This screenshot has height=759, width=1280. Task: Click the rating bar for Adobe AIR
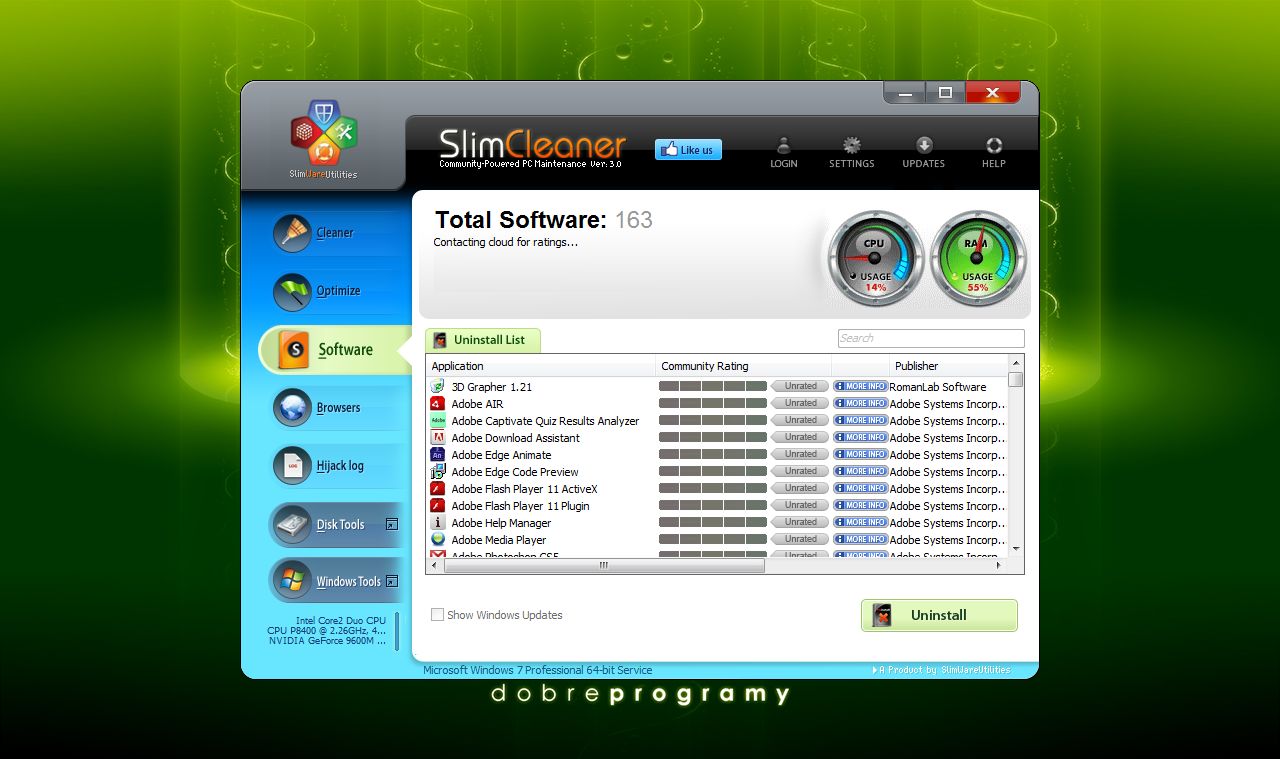[x=713, y=403]
